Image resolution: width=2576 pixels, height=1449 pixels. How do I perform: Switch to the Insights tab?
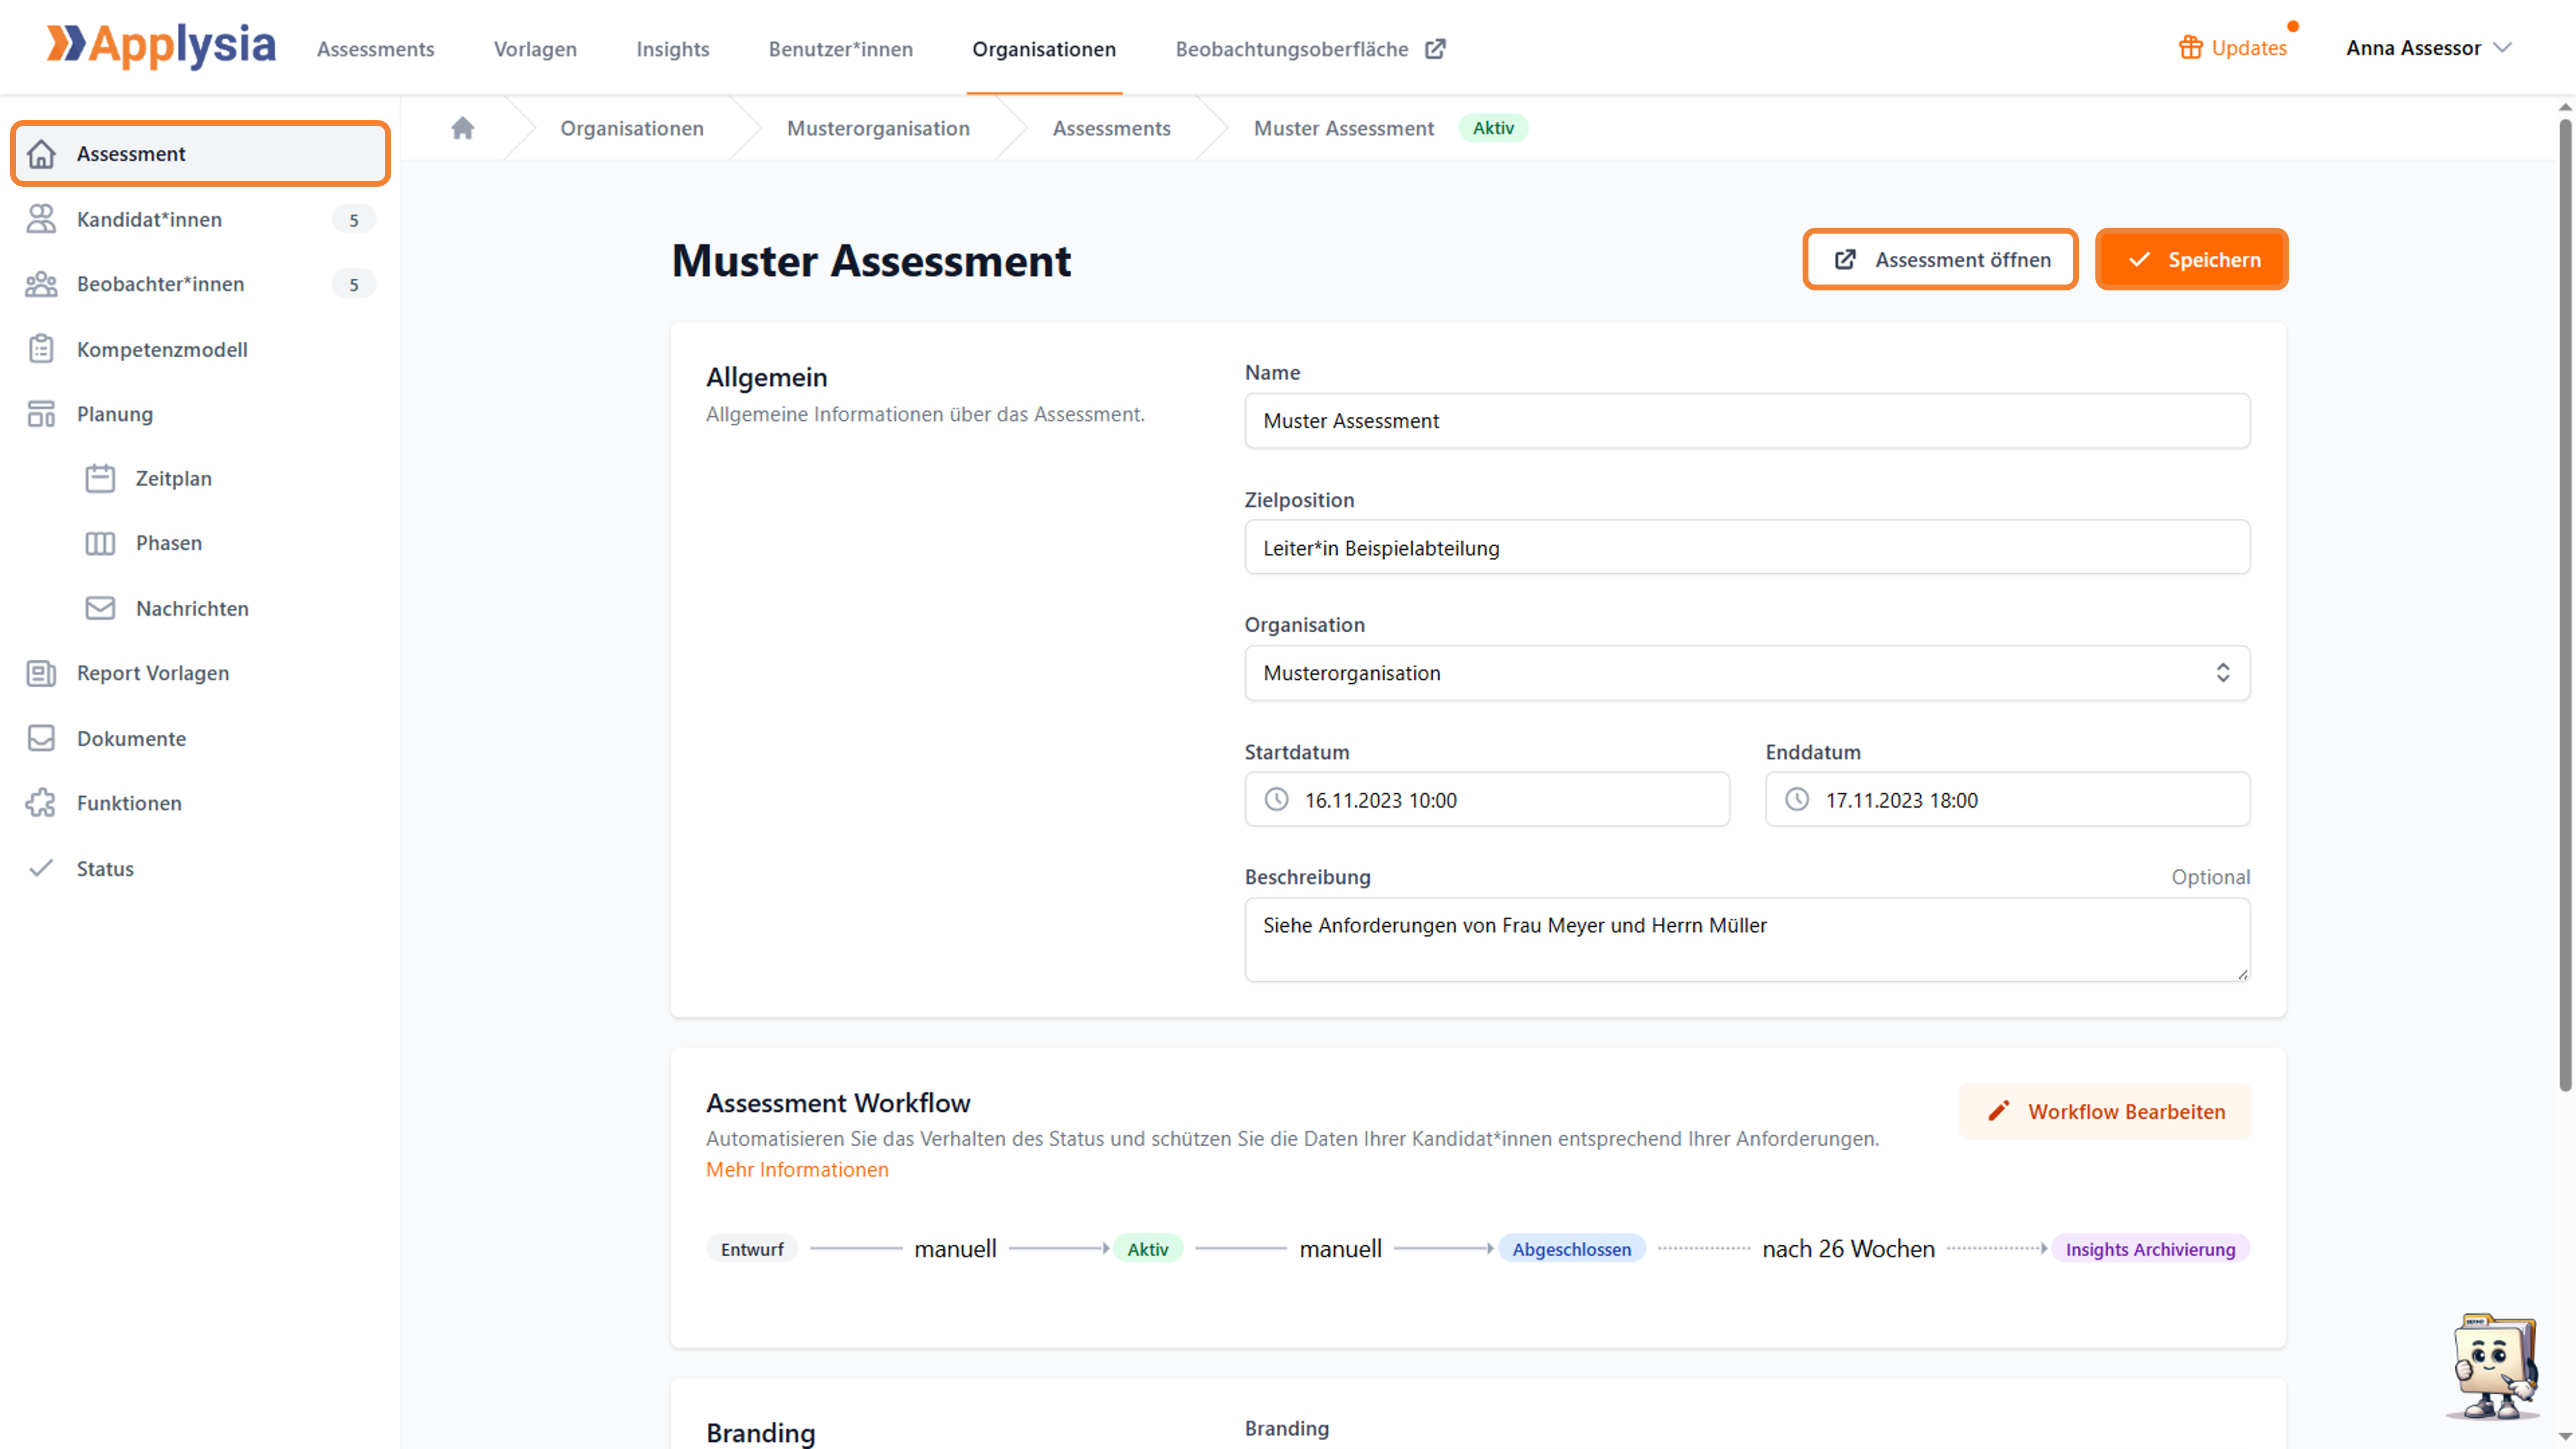pyautogui.click(x=672, y=48)
